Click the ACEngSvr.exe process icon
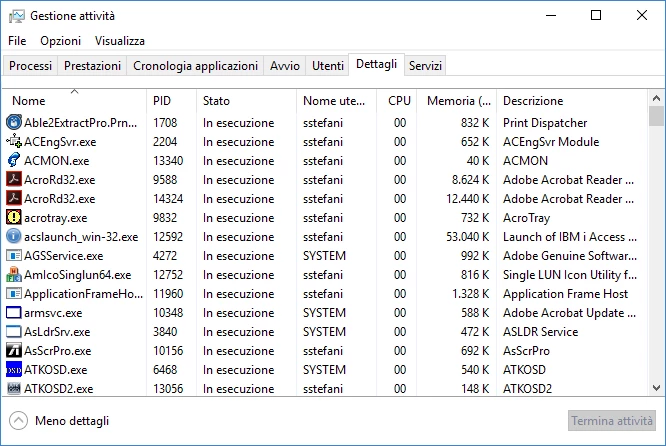The width and height of the screenshot is (666, 446). pyautogui.click(x=14, y=141)
